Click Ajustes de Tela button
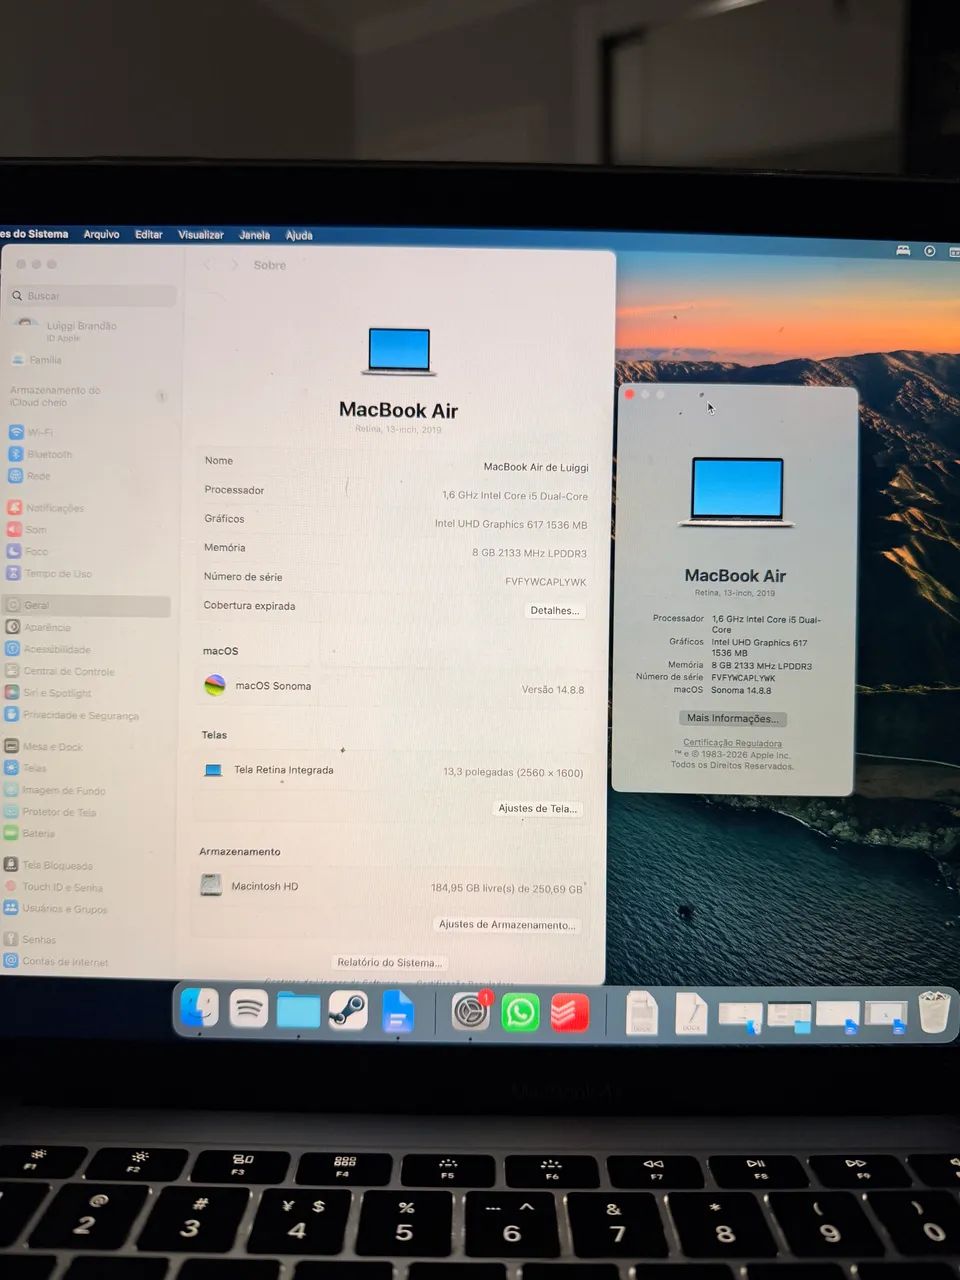960x1280 pixels. (538, 808)
